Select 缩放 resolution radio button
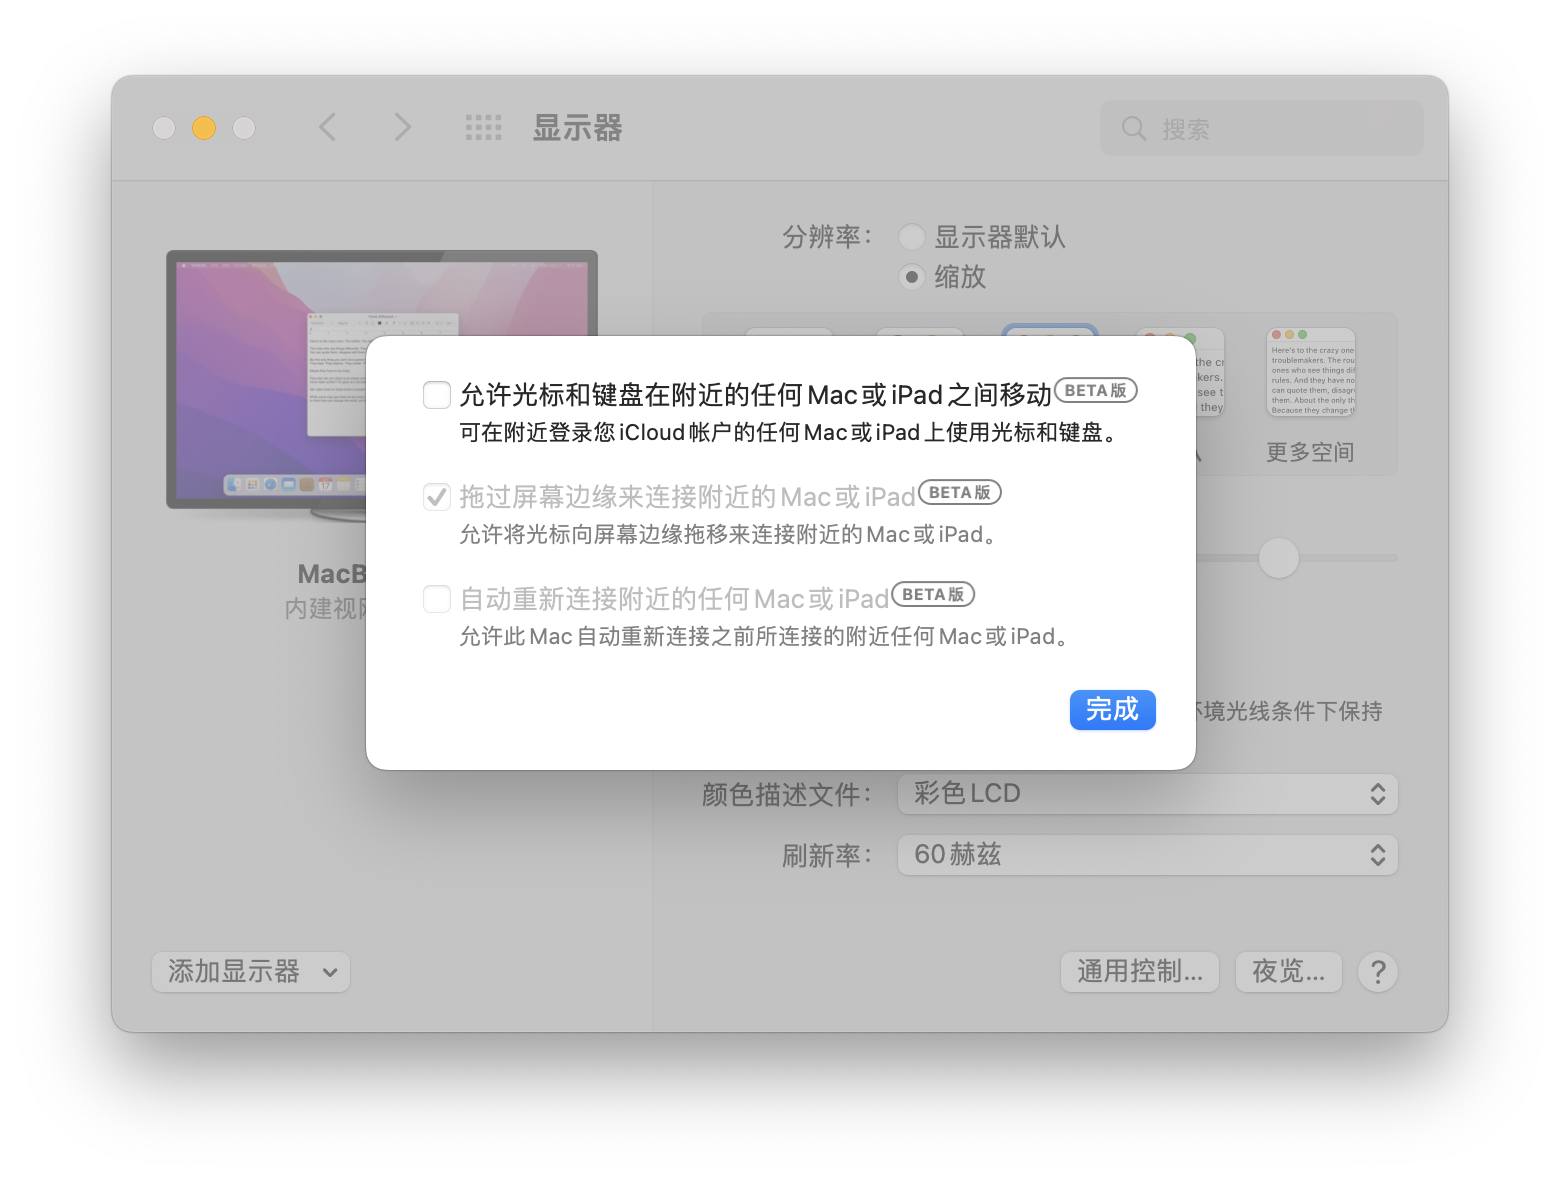Screen dimensions: 1560x1180 click(911, 276)
